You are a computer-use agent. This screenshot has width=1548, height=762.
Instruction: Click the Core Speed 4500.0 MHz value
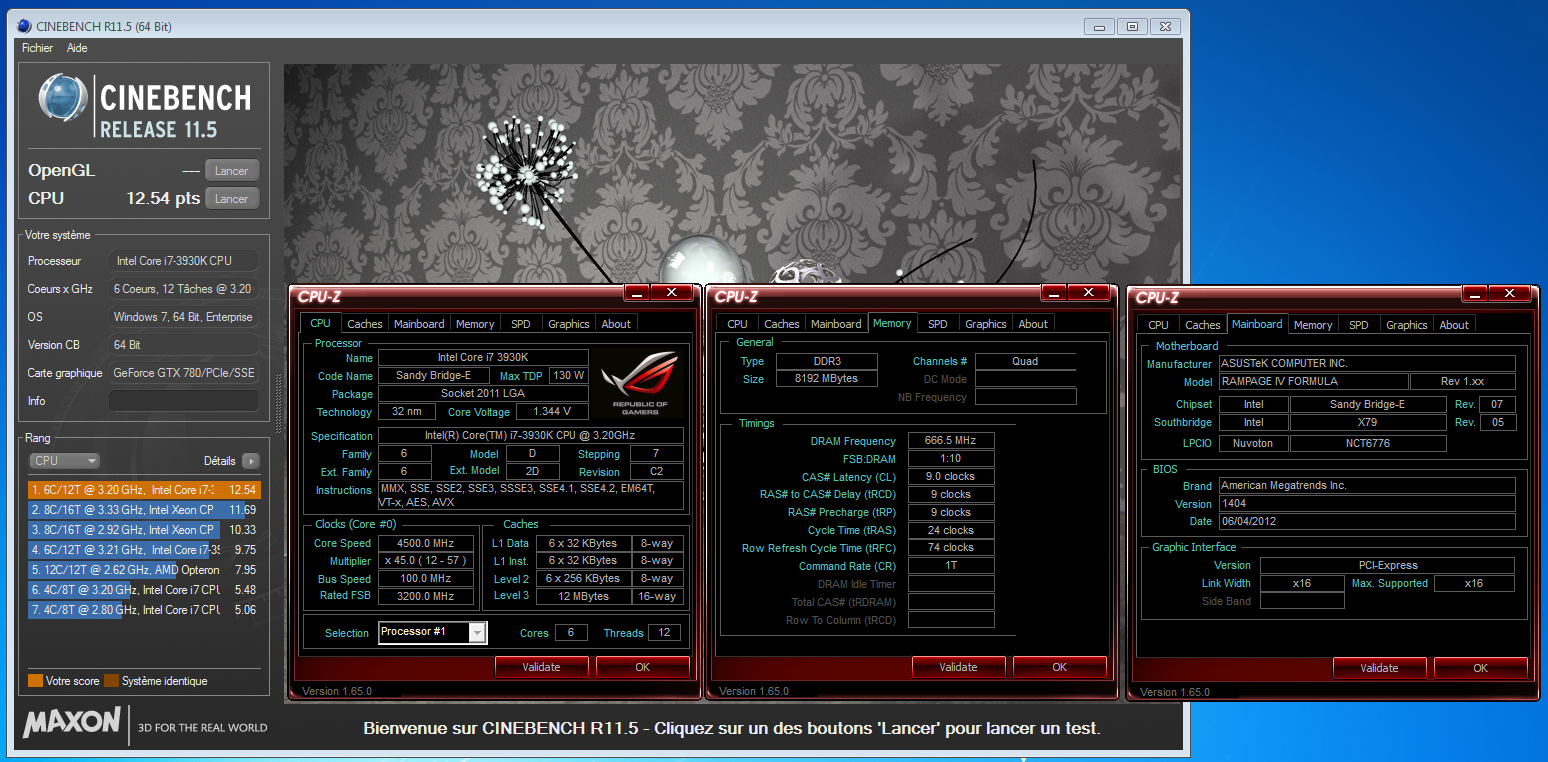(x=424, y=544)
